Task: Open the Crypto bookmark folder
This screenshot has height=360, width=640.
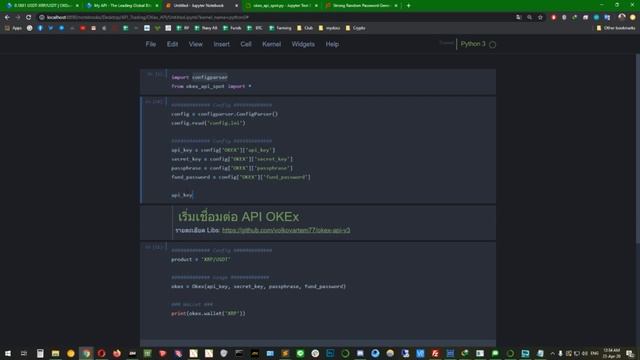Action: pyautogui.click(x=355, y=28)
